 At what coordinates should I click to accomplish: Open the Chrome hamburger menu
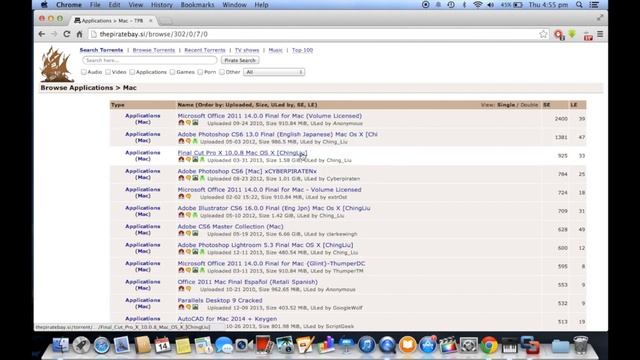600,34
